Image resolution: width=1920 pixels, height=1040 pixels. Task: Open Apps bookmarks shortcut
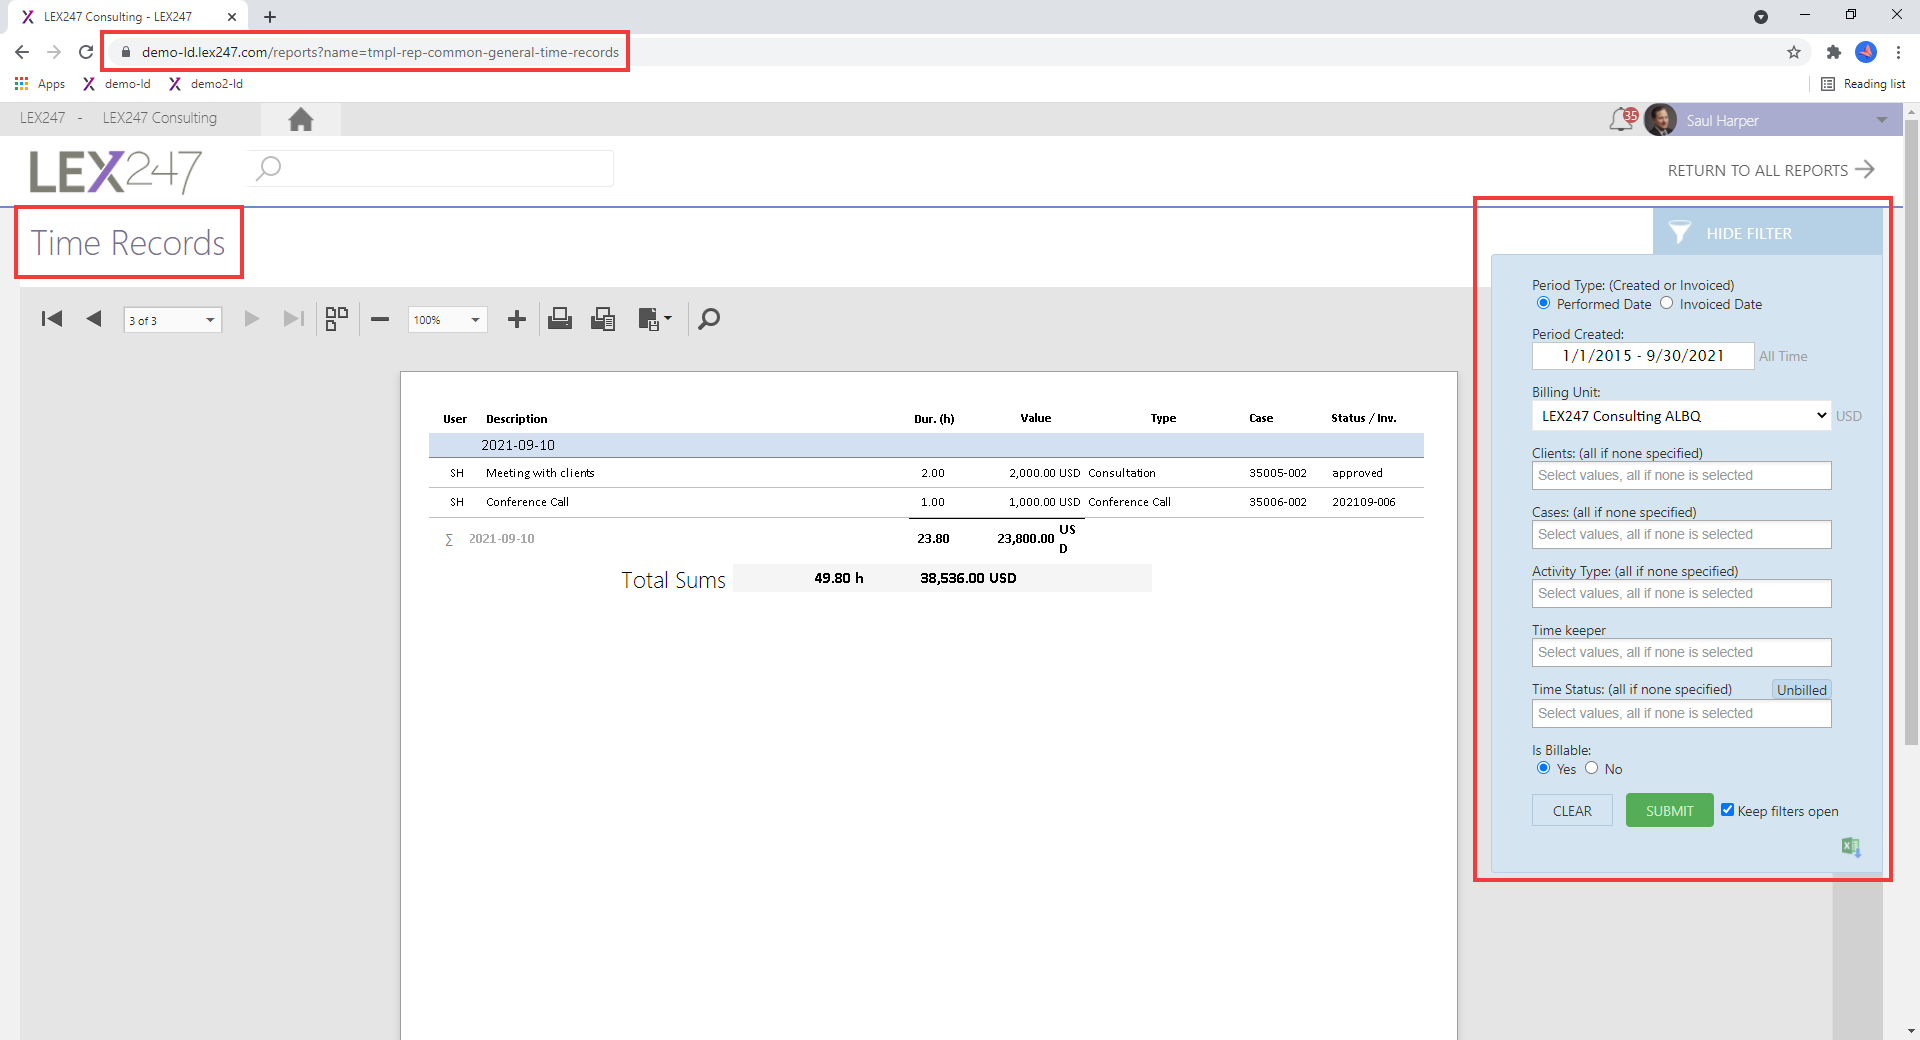coord(40,84)
